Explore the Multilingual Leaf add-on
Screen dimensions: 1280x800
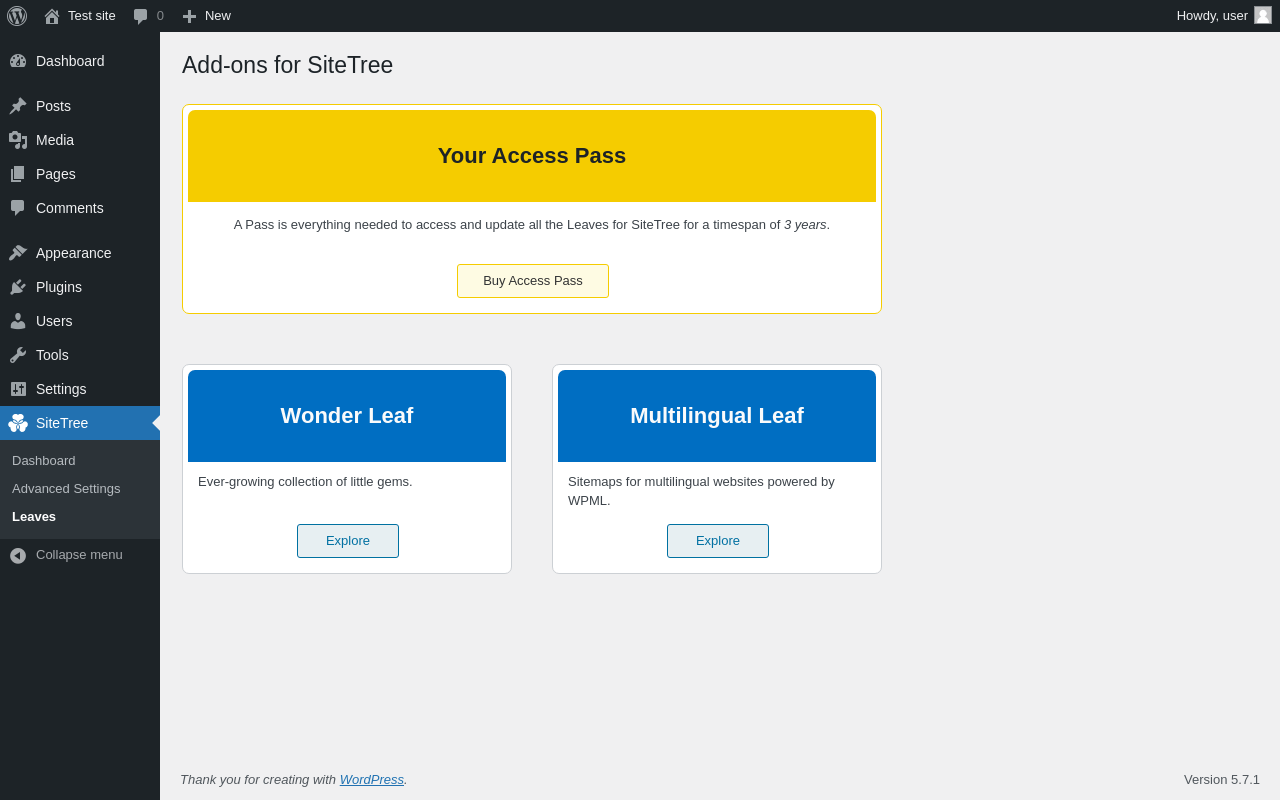718,541
